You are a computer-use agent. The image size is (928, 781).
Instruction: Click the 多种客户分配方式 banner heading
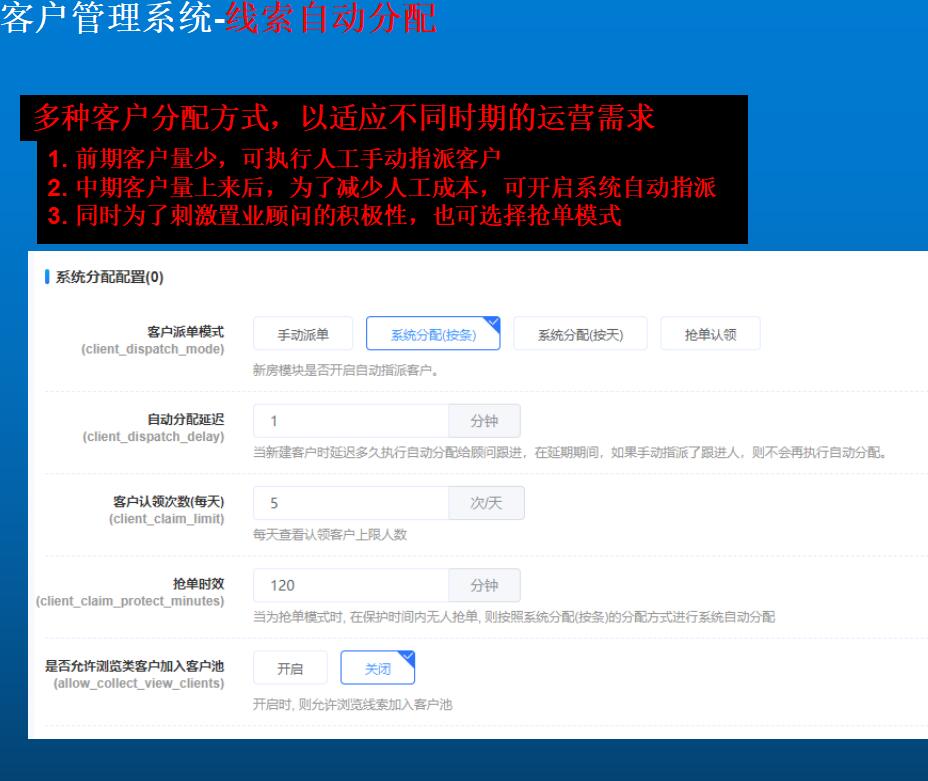tap(343, 119)
